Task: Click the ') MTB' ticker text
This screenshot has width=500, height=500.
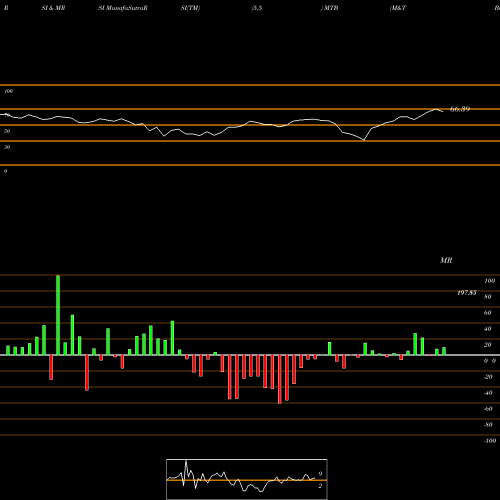Action: (329, 8)
